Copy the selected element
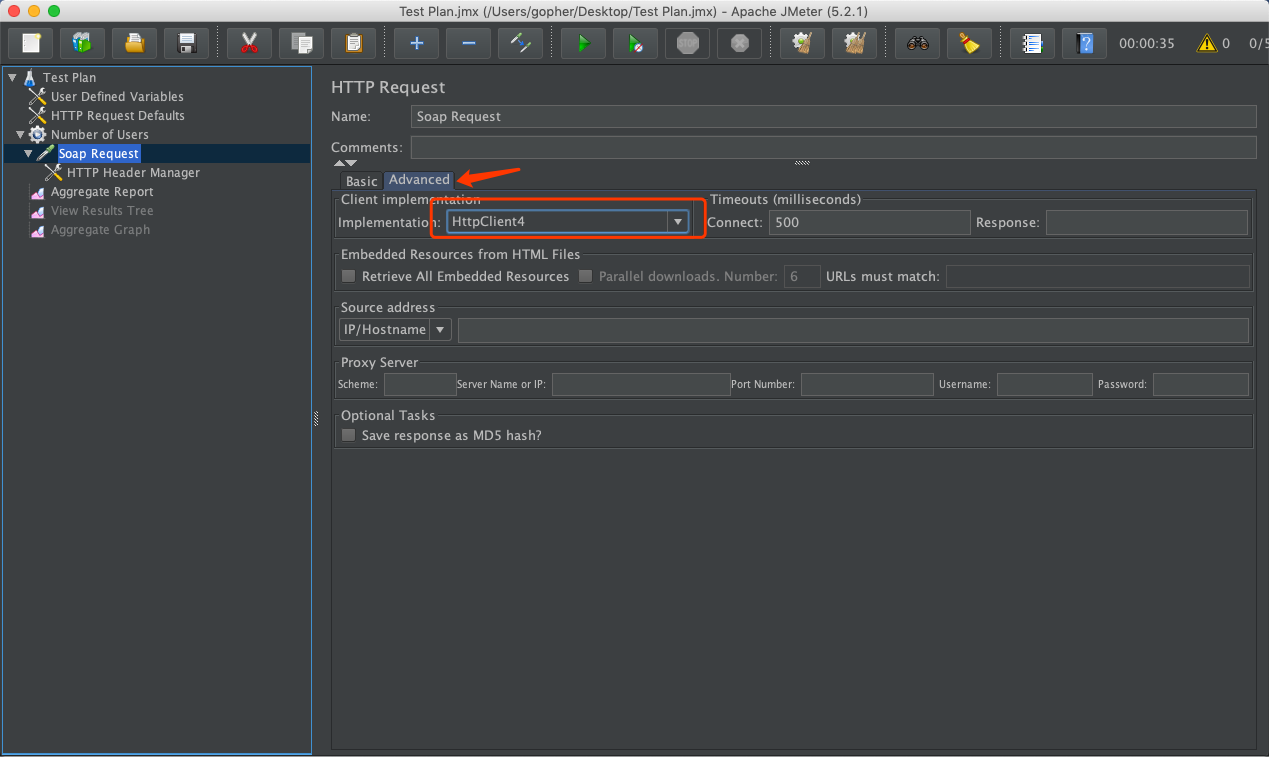 point(301,43)
